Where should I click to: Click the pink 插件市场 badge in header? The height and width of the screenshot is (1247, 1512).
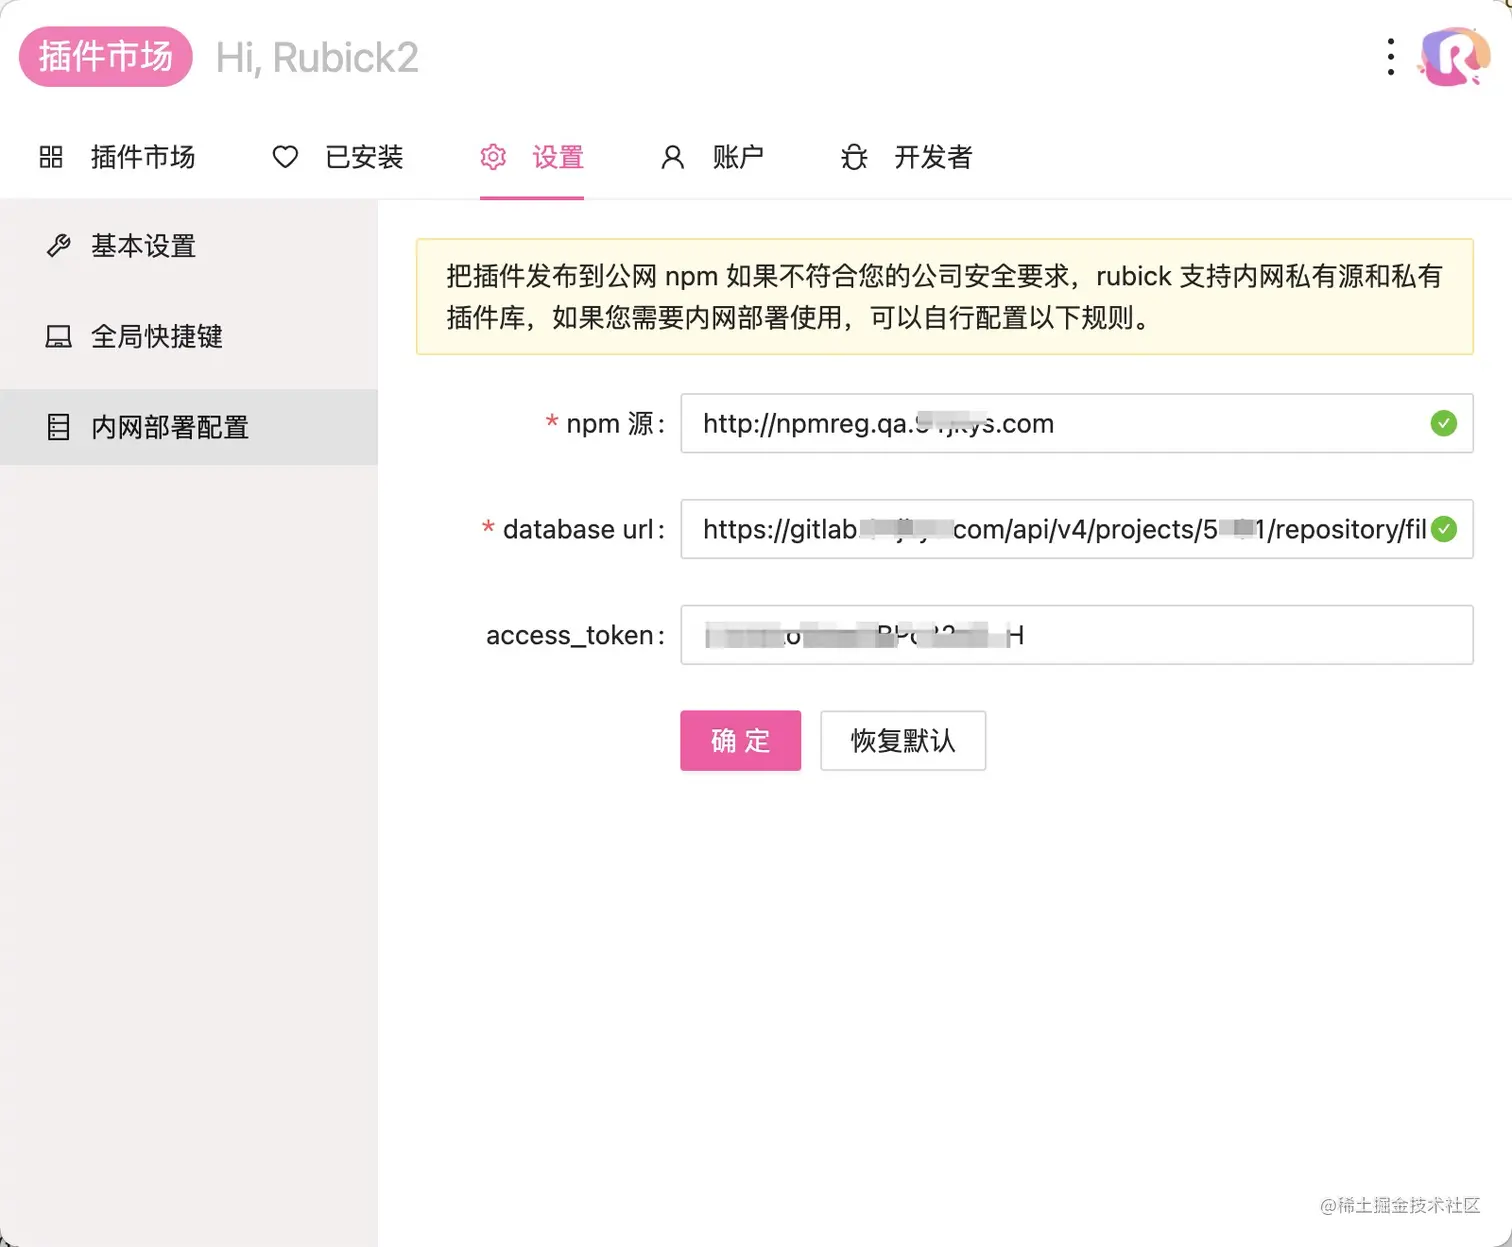(x=105, y=57)
